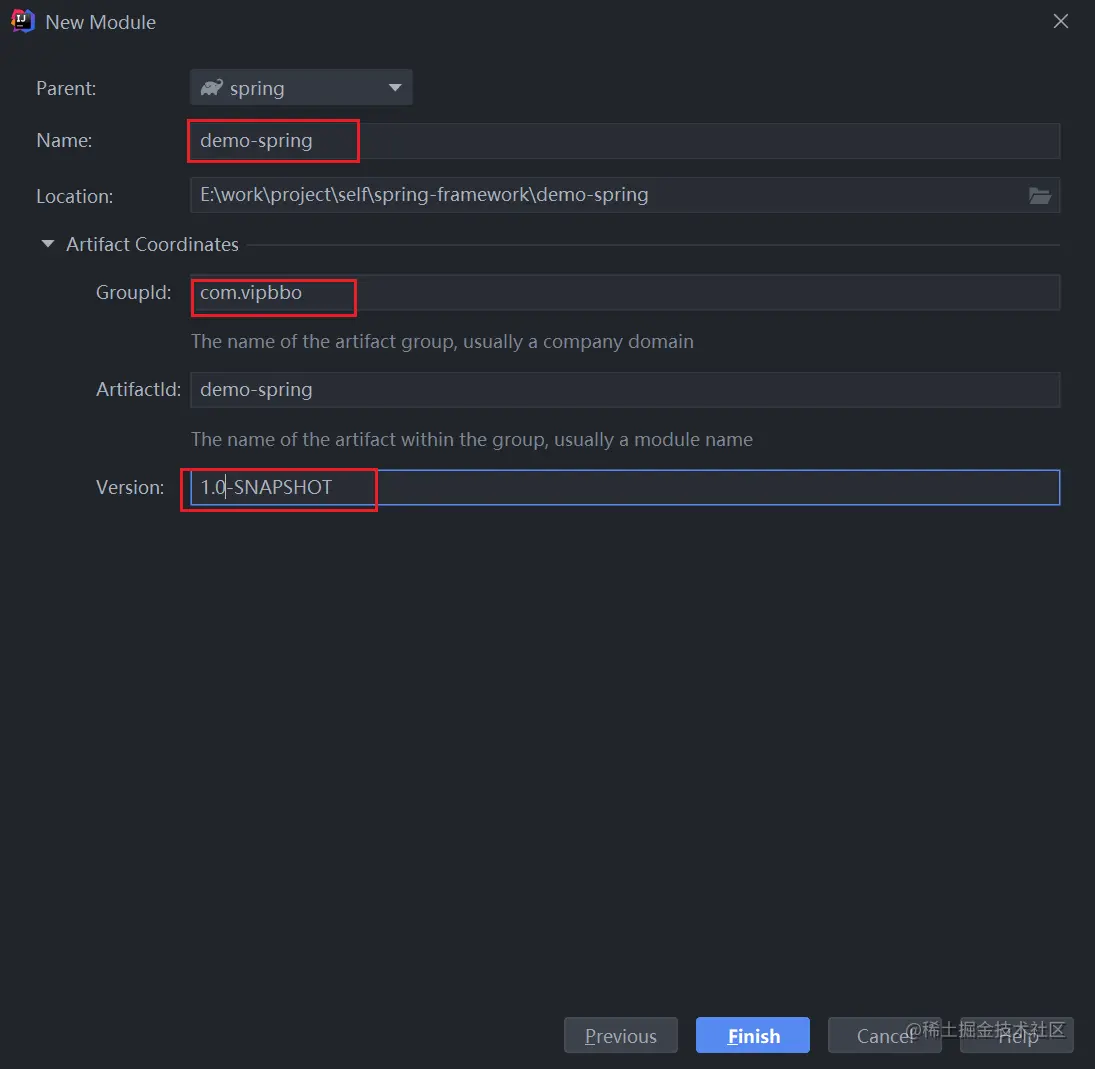Click the 'Location:' label
1095x1069 pixels.
pyautogui.click(x=75, y=196)
